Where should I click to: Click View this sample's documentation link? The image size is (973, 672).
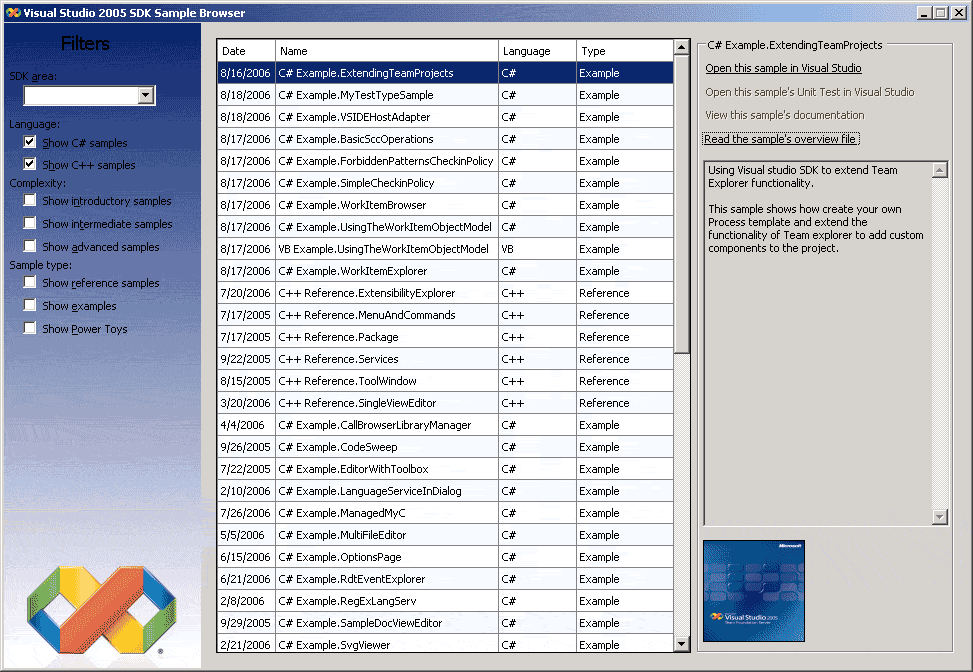784,115
